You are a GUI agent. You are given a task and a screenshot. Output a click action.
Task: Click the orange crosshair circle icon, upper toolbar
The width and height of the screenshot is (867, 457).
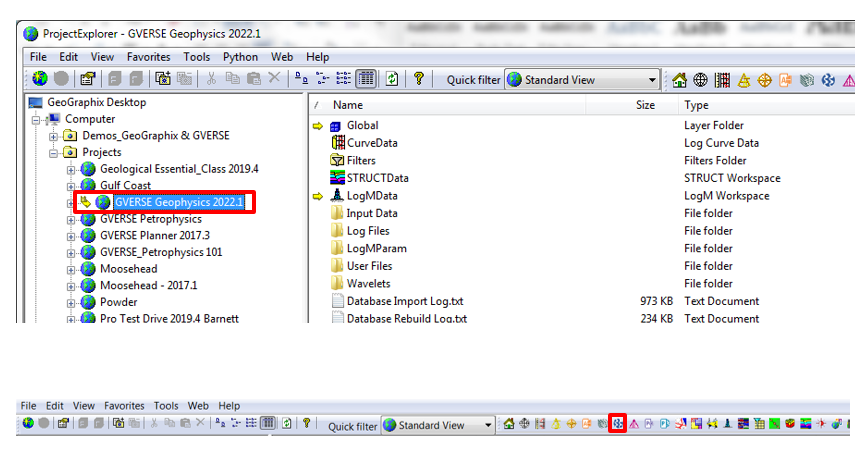point(765,80)
